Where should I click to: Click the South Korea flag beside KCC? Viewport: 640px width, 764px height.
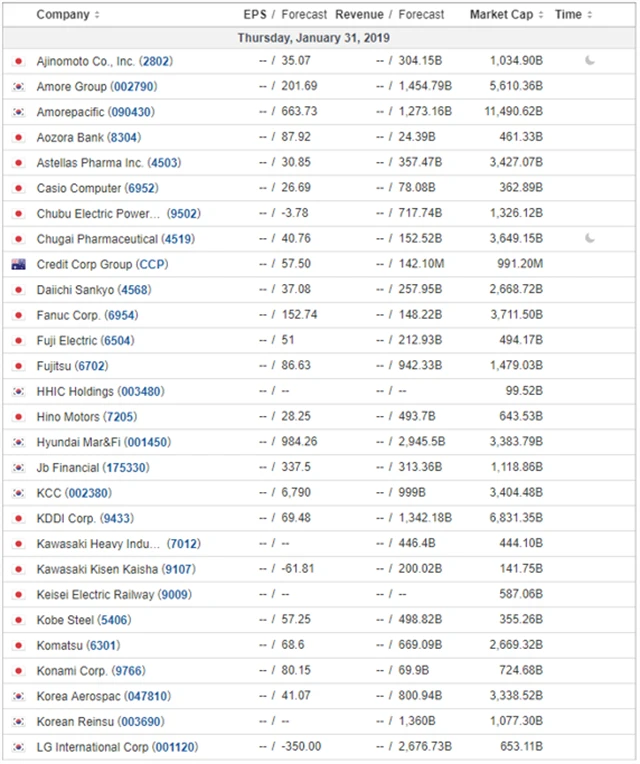coord(17,493)
